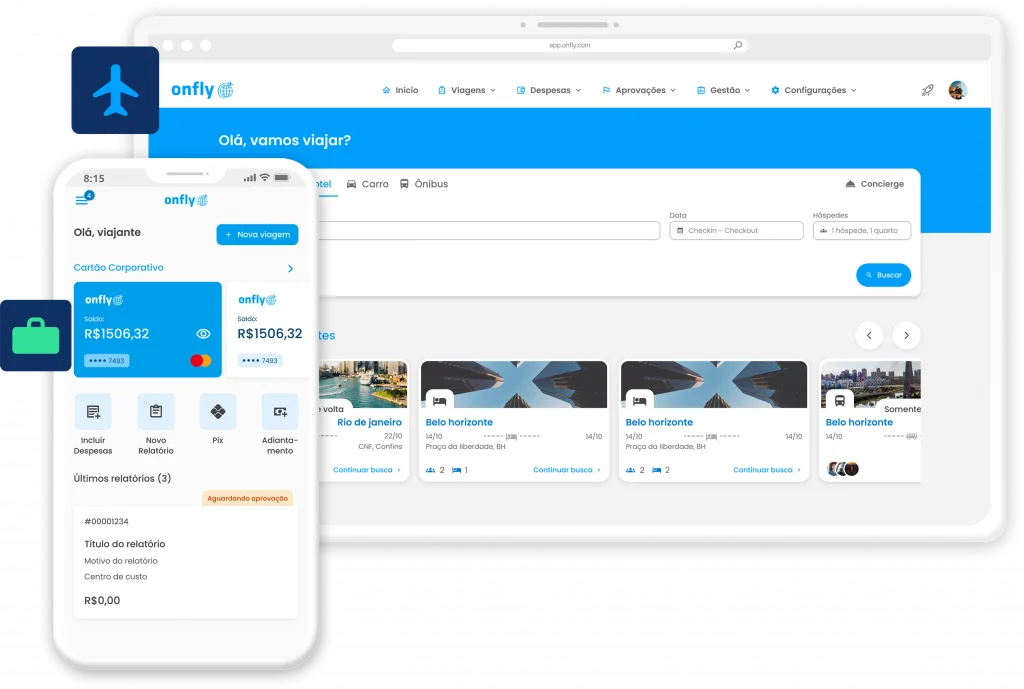This screenshot has height=689, width=1024.
Task: Click the rocket icon in header
Action: 927,90
